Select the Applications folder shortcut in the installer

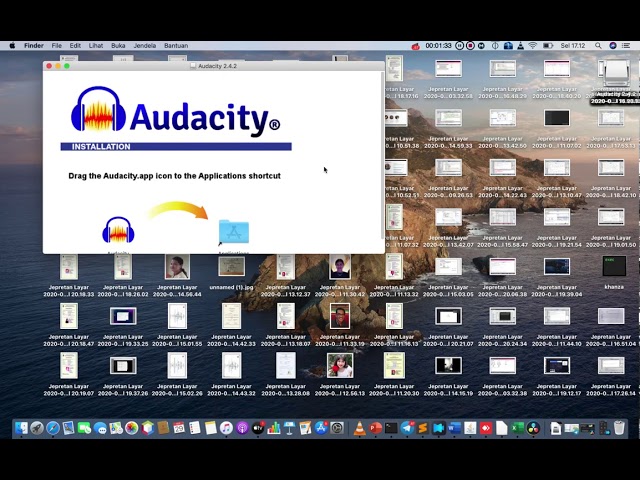234,232
